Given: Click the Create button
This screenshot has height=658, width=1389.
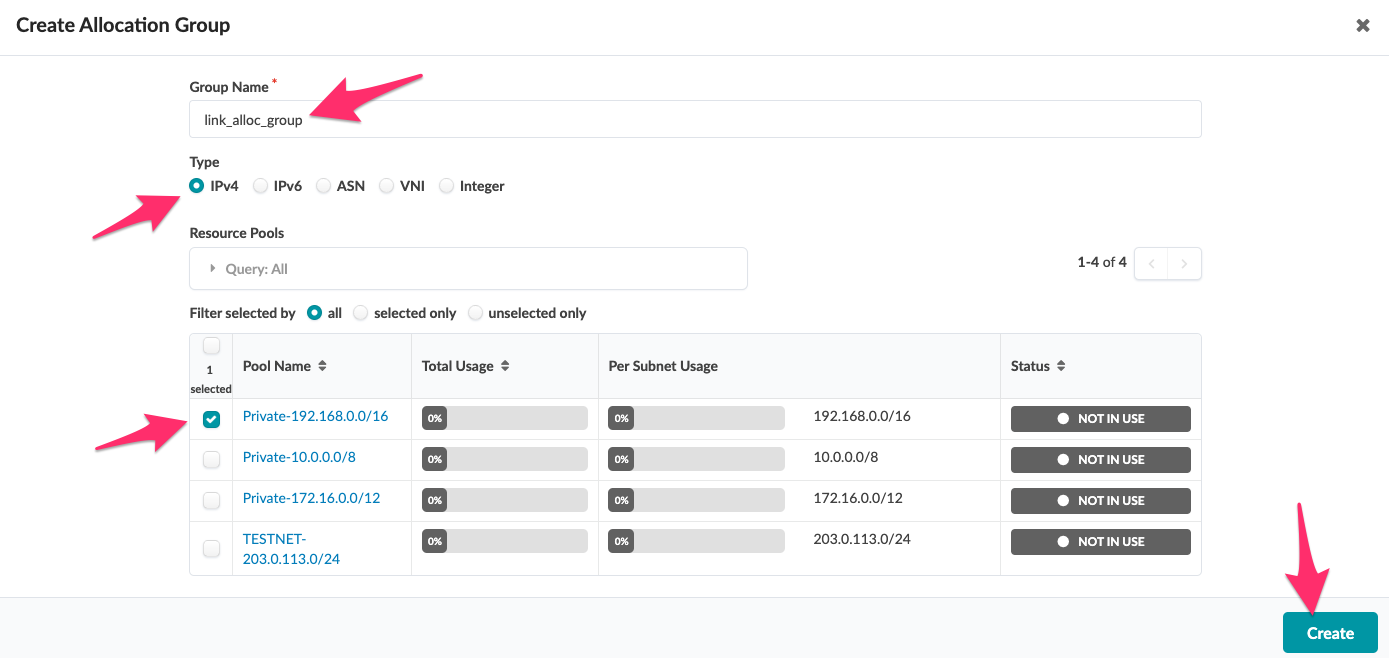Looking at the screenshot, I should click(1329, 633).
